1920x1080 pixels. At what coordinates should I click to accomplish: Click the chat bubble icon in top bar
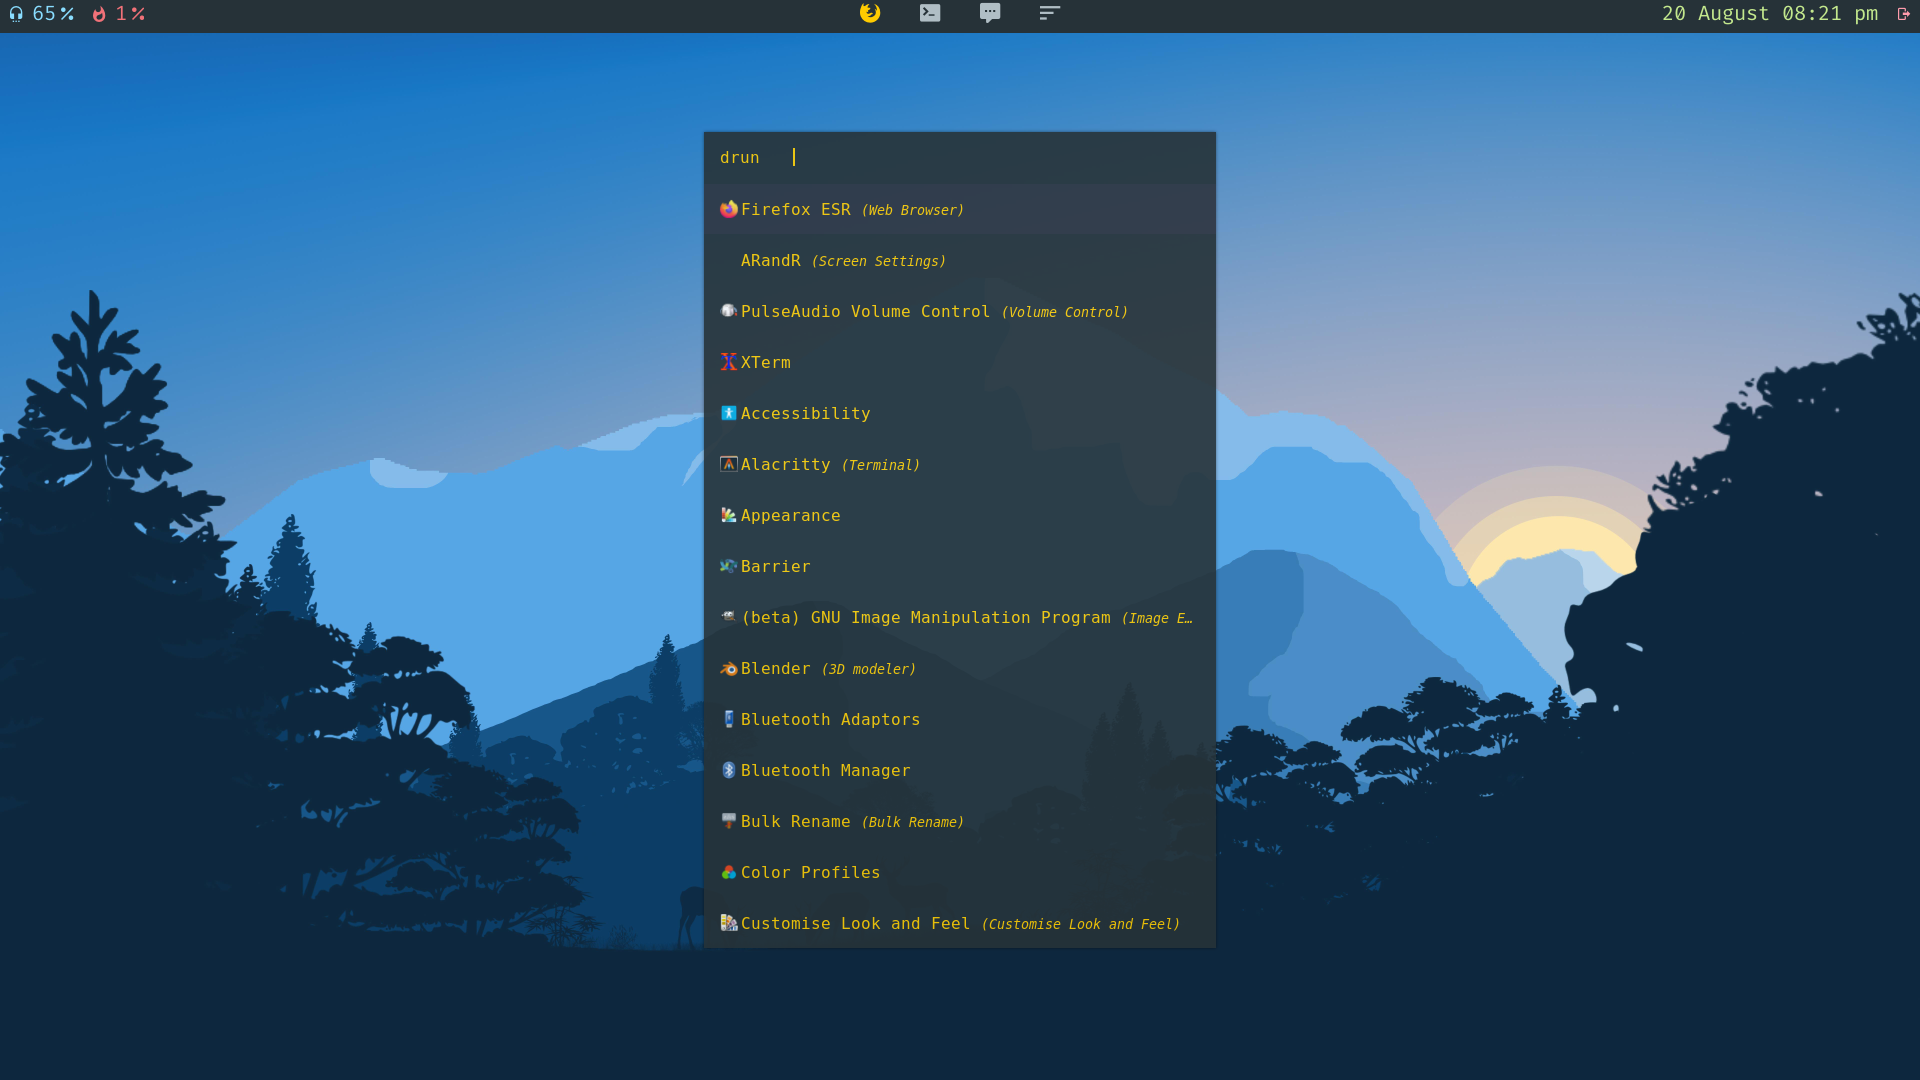[x=990, y=13]
